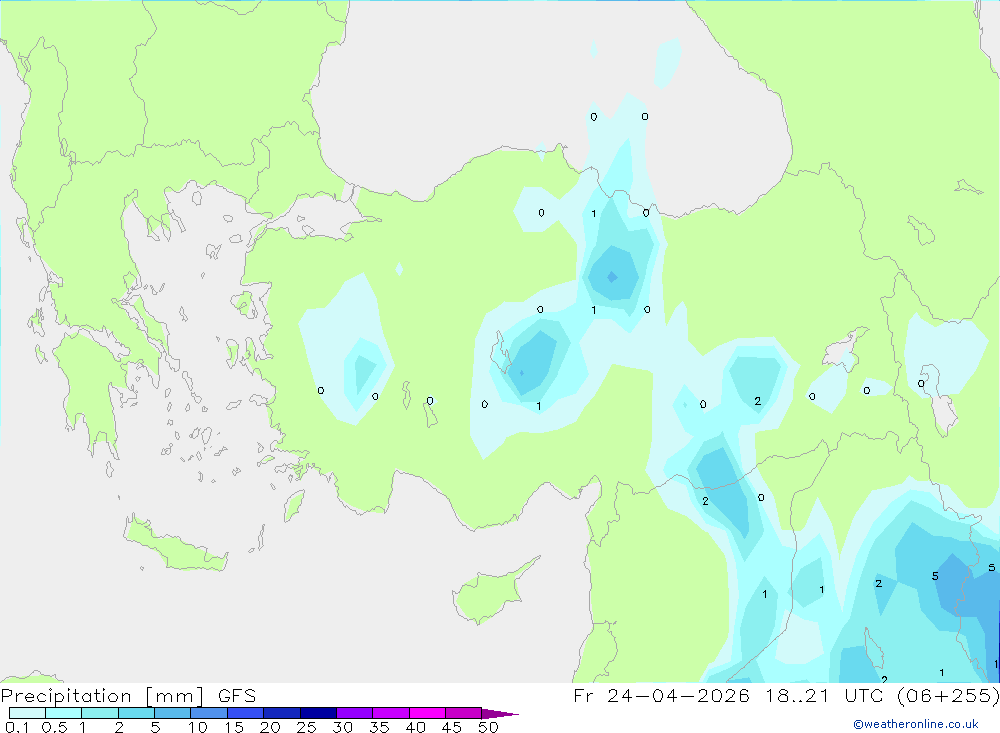Select the 15–20 mm legend color swatch
The height and width of the screenshot is (733, 1000).
coord(245,713)
